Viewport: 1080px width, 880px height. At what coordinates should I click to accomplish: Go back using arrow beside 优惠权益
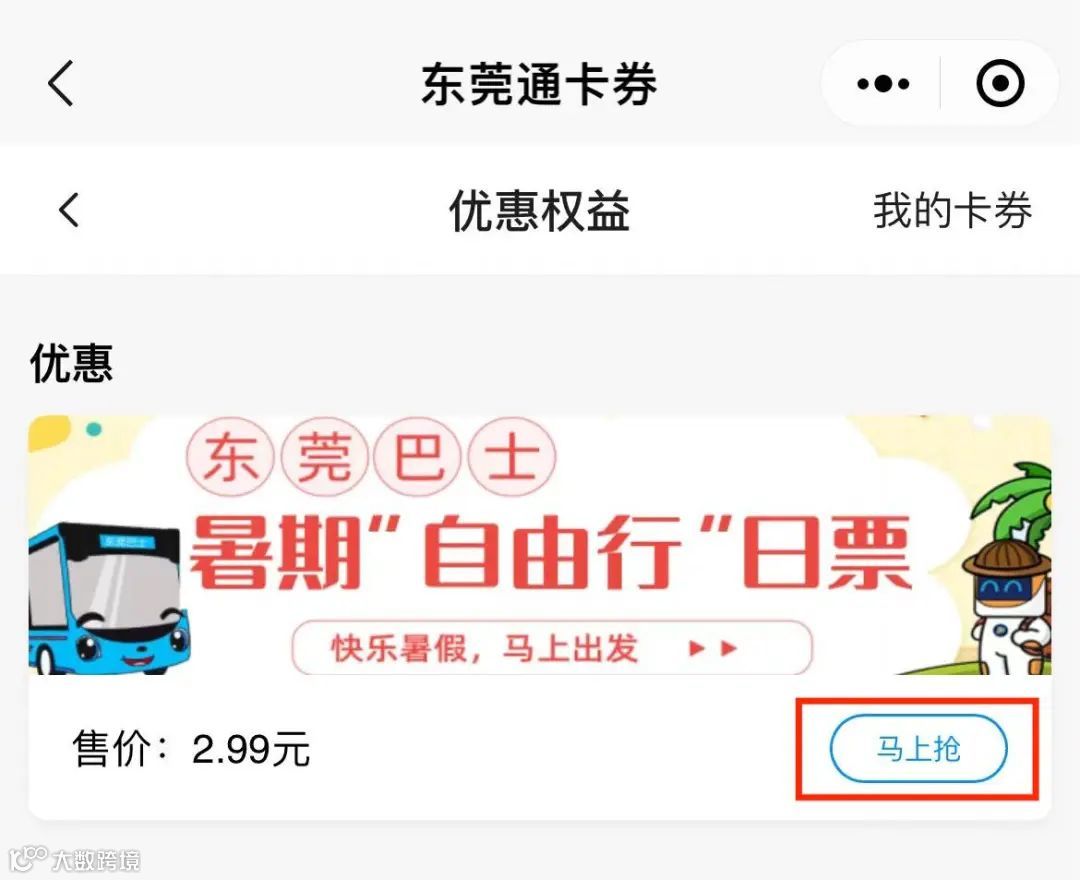[x=69, y=209]
